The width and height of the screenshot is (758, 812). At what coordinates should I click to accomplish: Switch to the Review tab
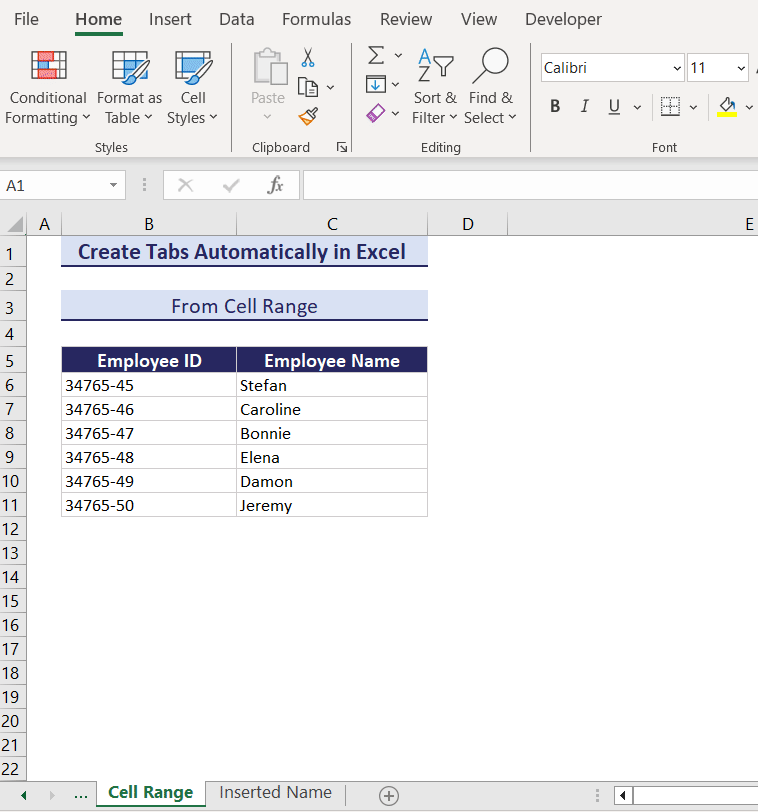click(x=406, y=19)
